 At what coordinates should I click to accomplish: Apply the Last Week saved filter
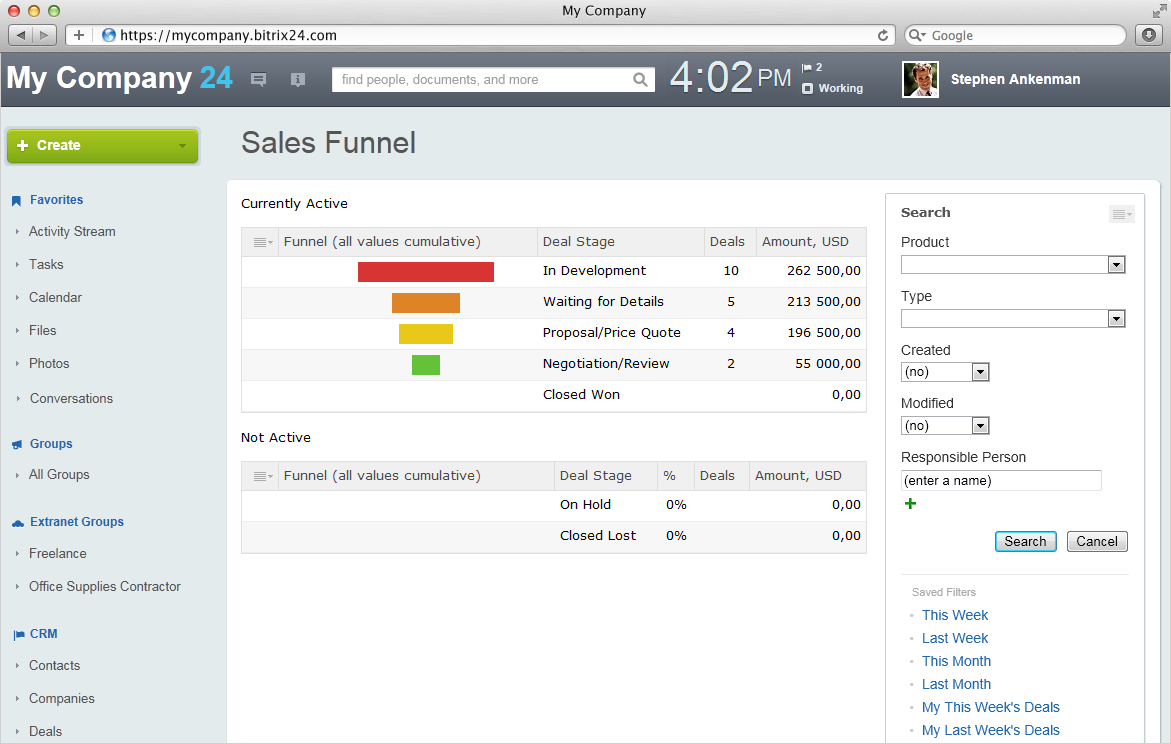[954, 639]
